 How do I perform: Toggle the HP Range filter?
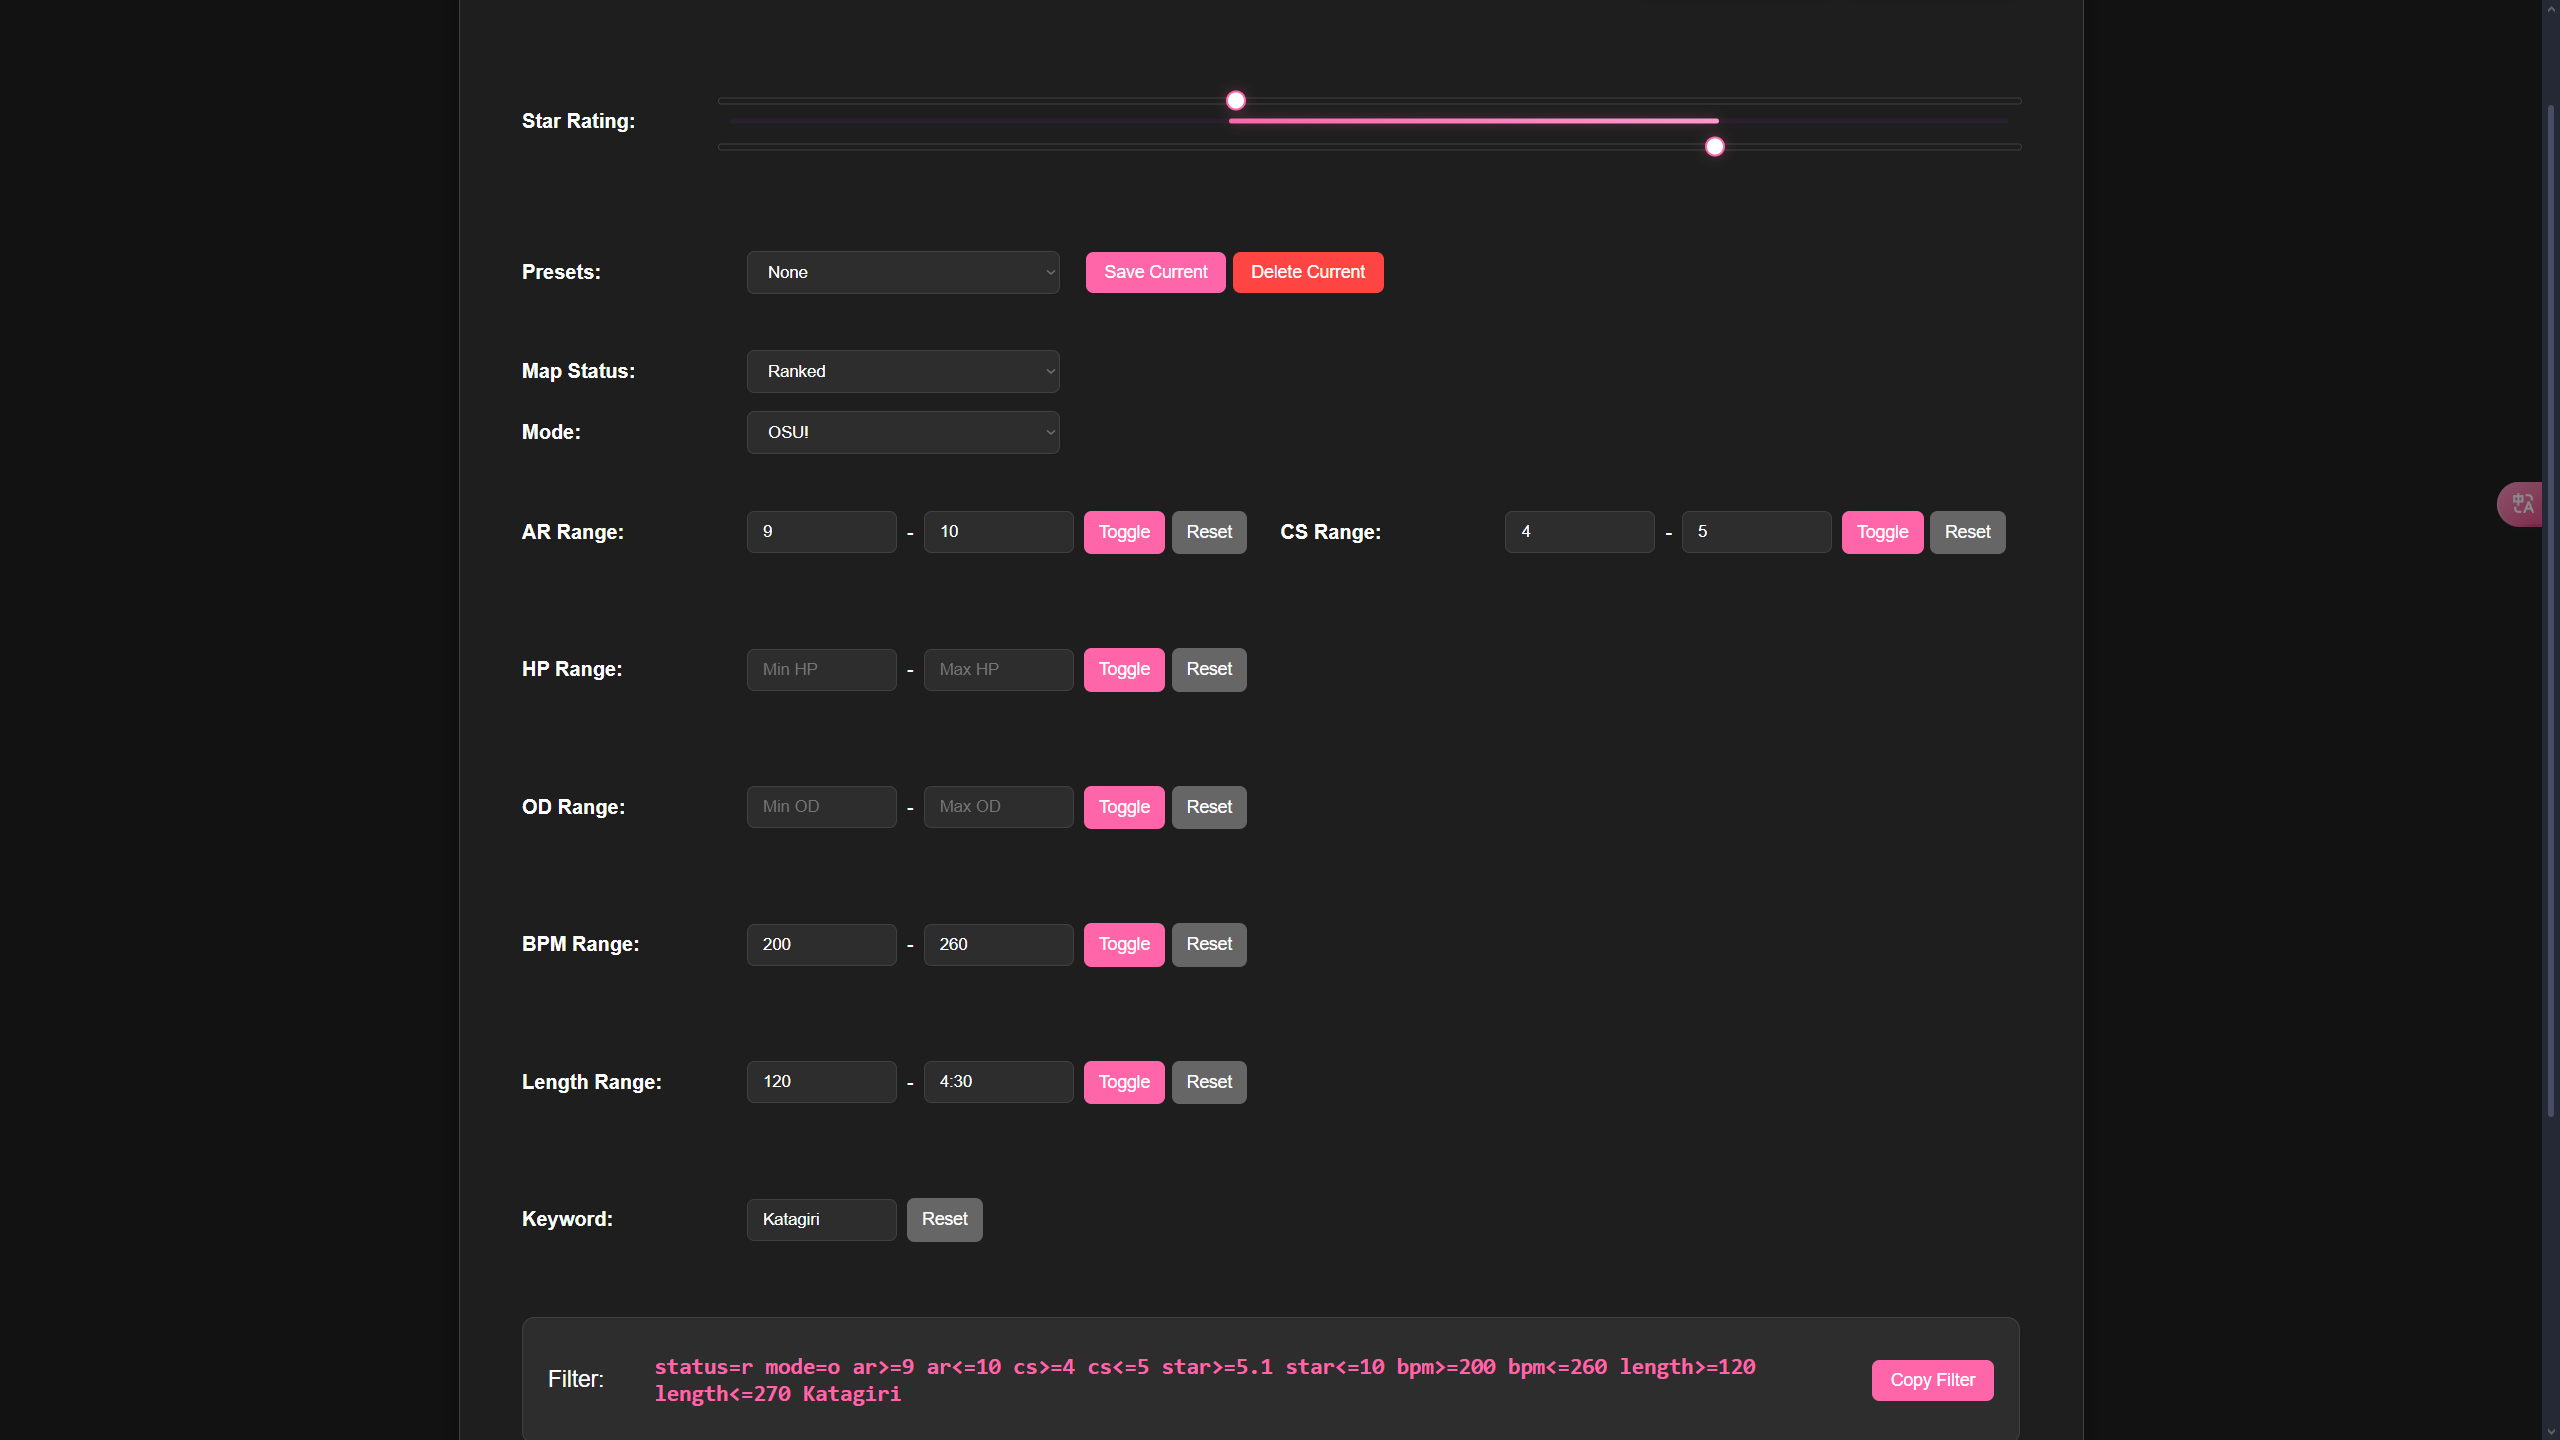(x=1124, y=669)
